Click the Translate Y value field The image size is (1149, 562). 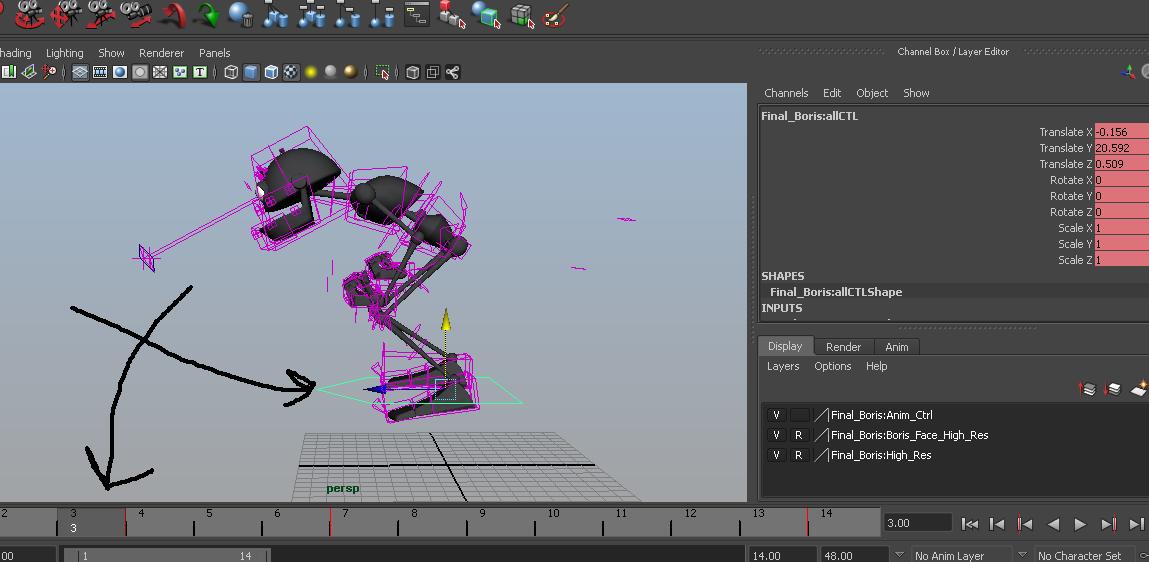pos(1121,148)
